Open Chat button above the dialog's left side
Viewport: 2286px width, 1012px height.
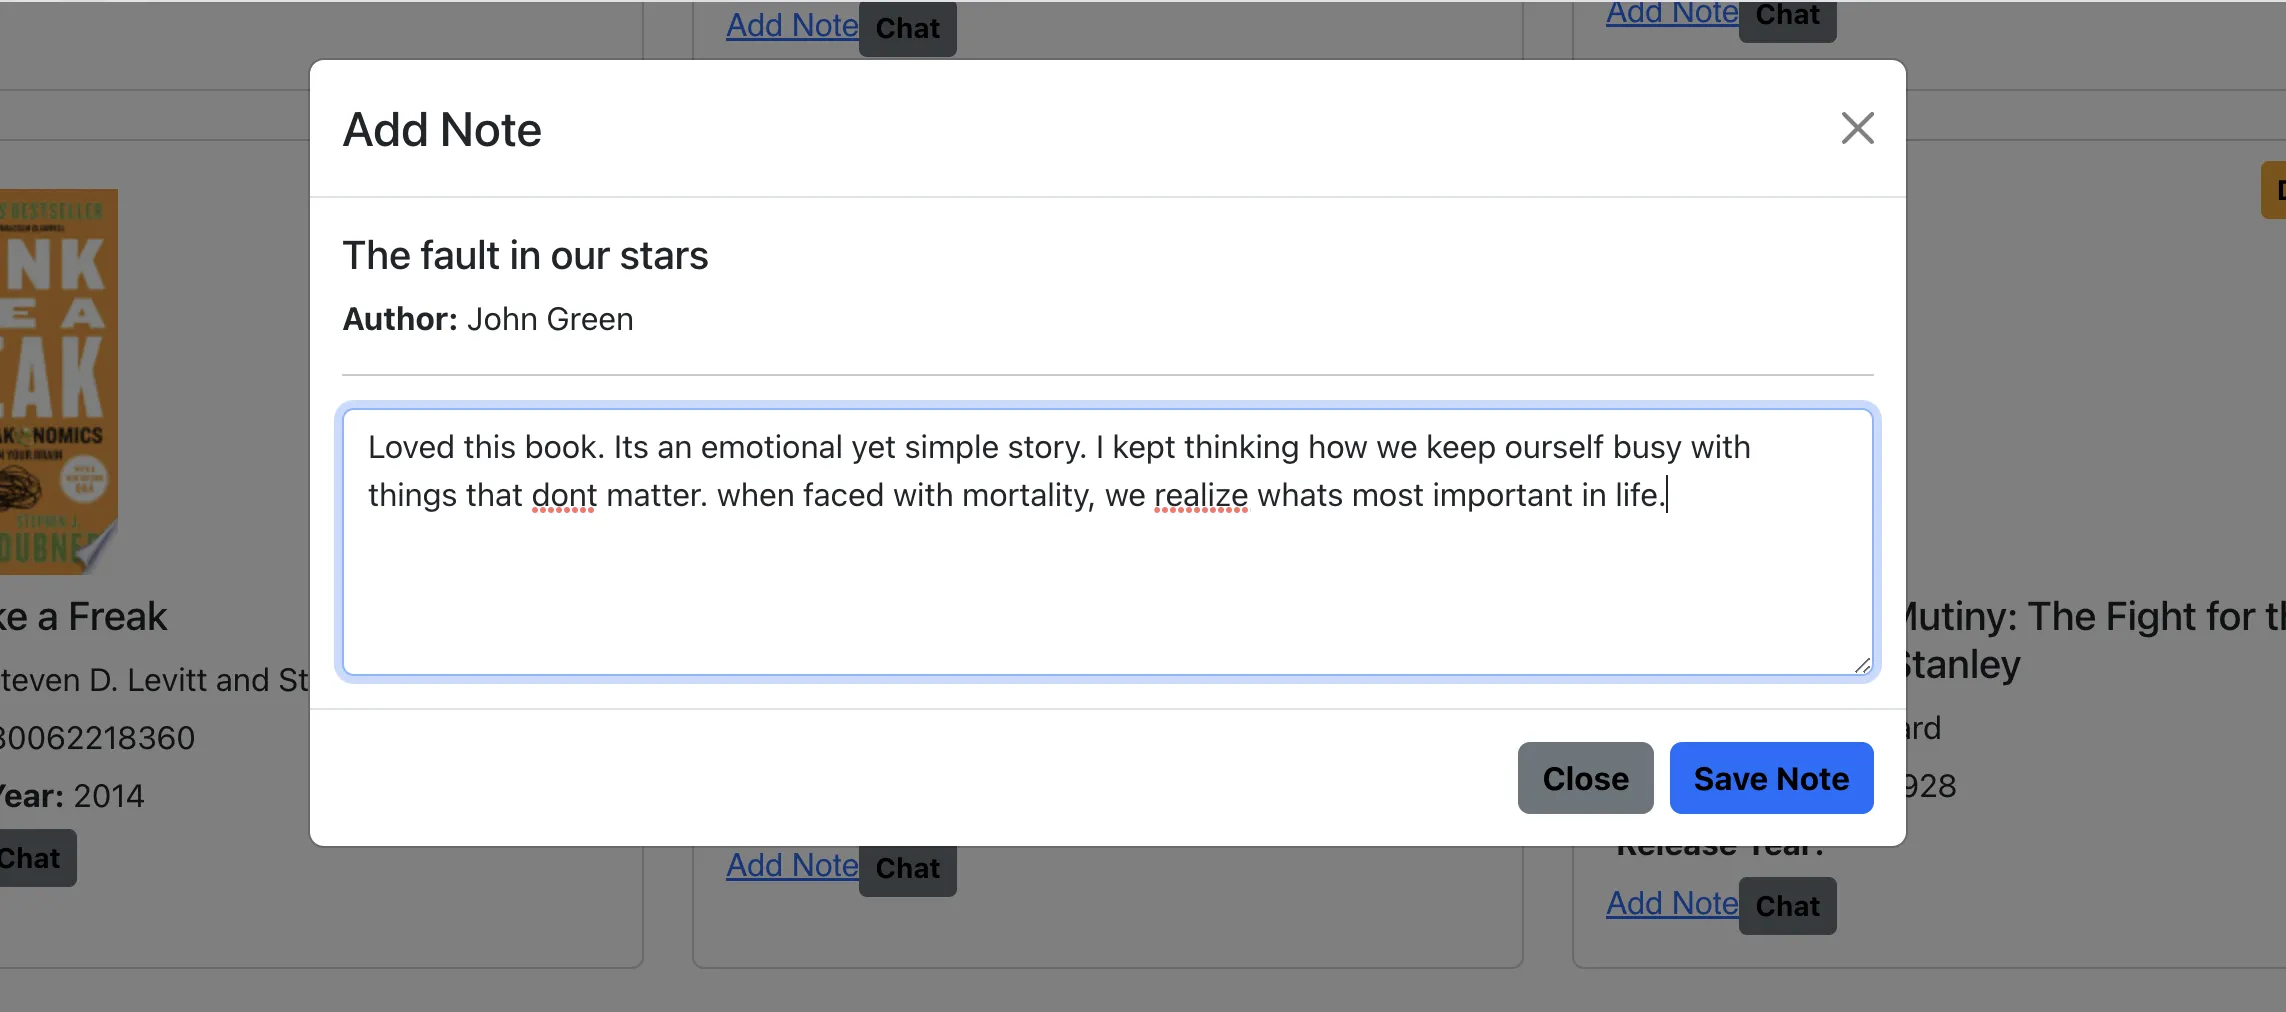click(907, 28)
